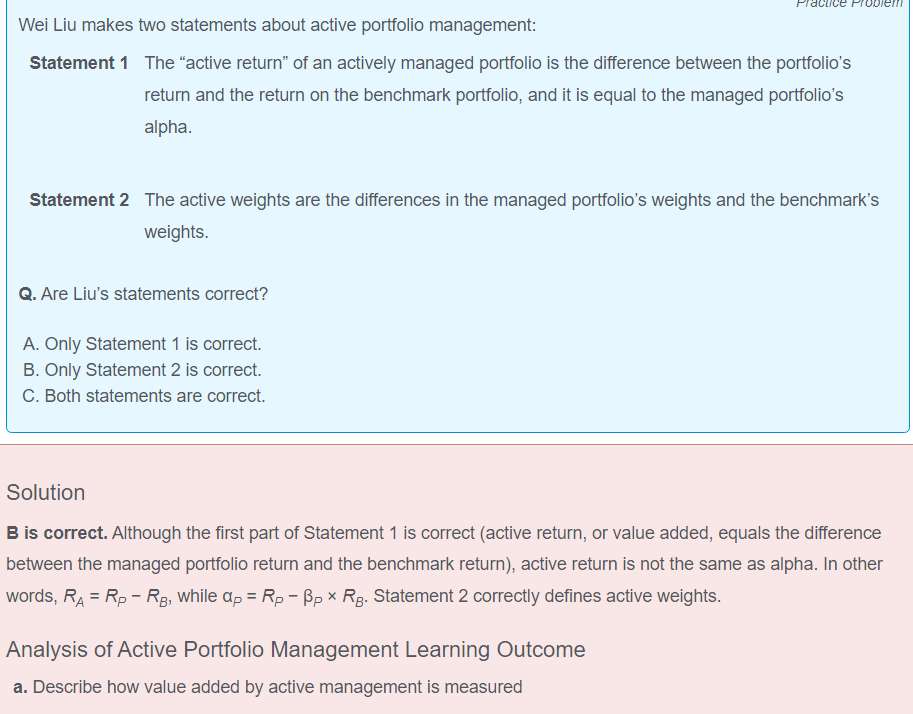This screenshot has width=913, height=714.
Task: Click the Q. marker before the question
Action: [x=27, y=294]
